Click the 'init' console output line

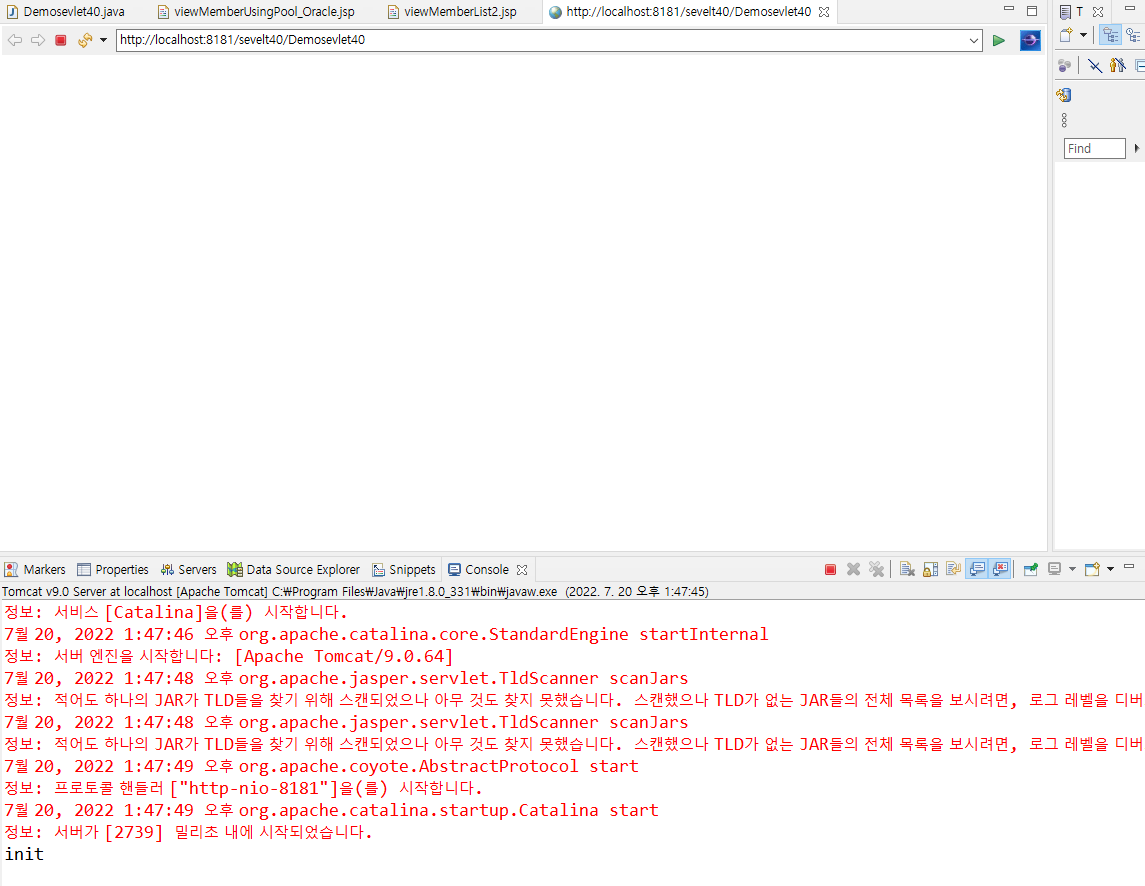click(24, 854)
